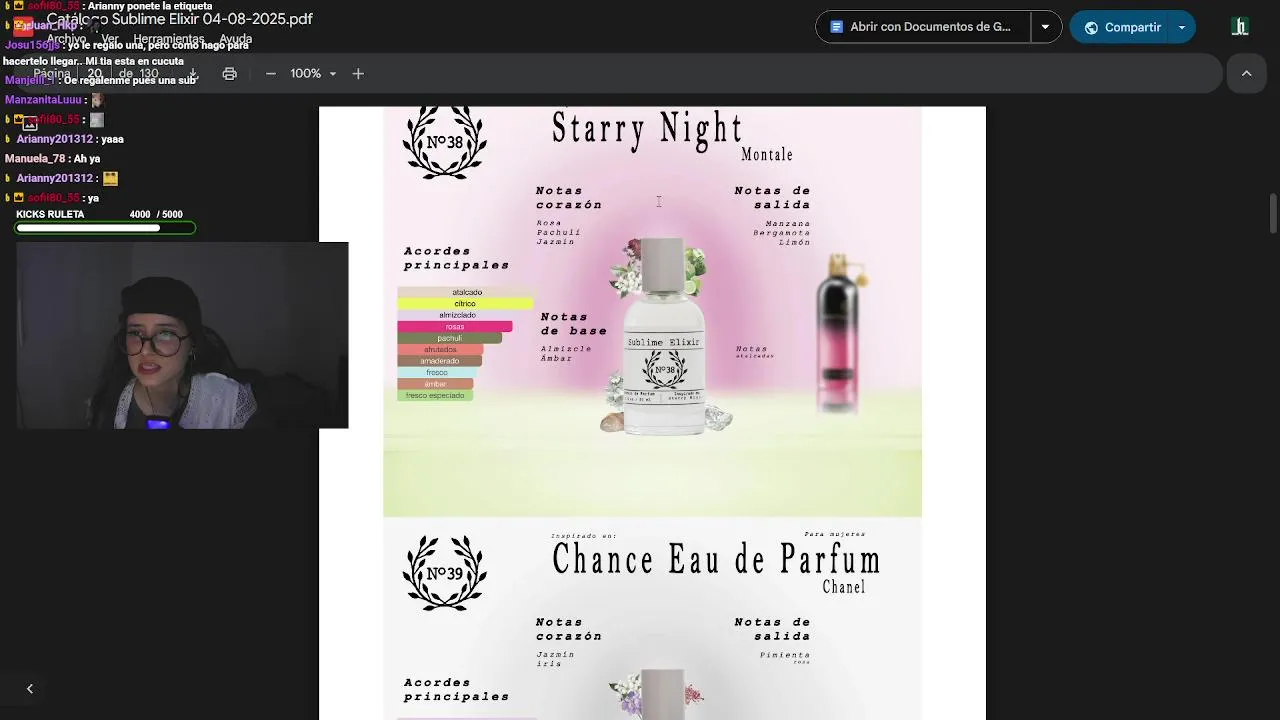Click the black and pink Montale bottle image
The image size is (1280, 720).
pyautogui.click(x=839, y=335)
